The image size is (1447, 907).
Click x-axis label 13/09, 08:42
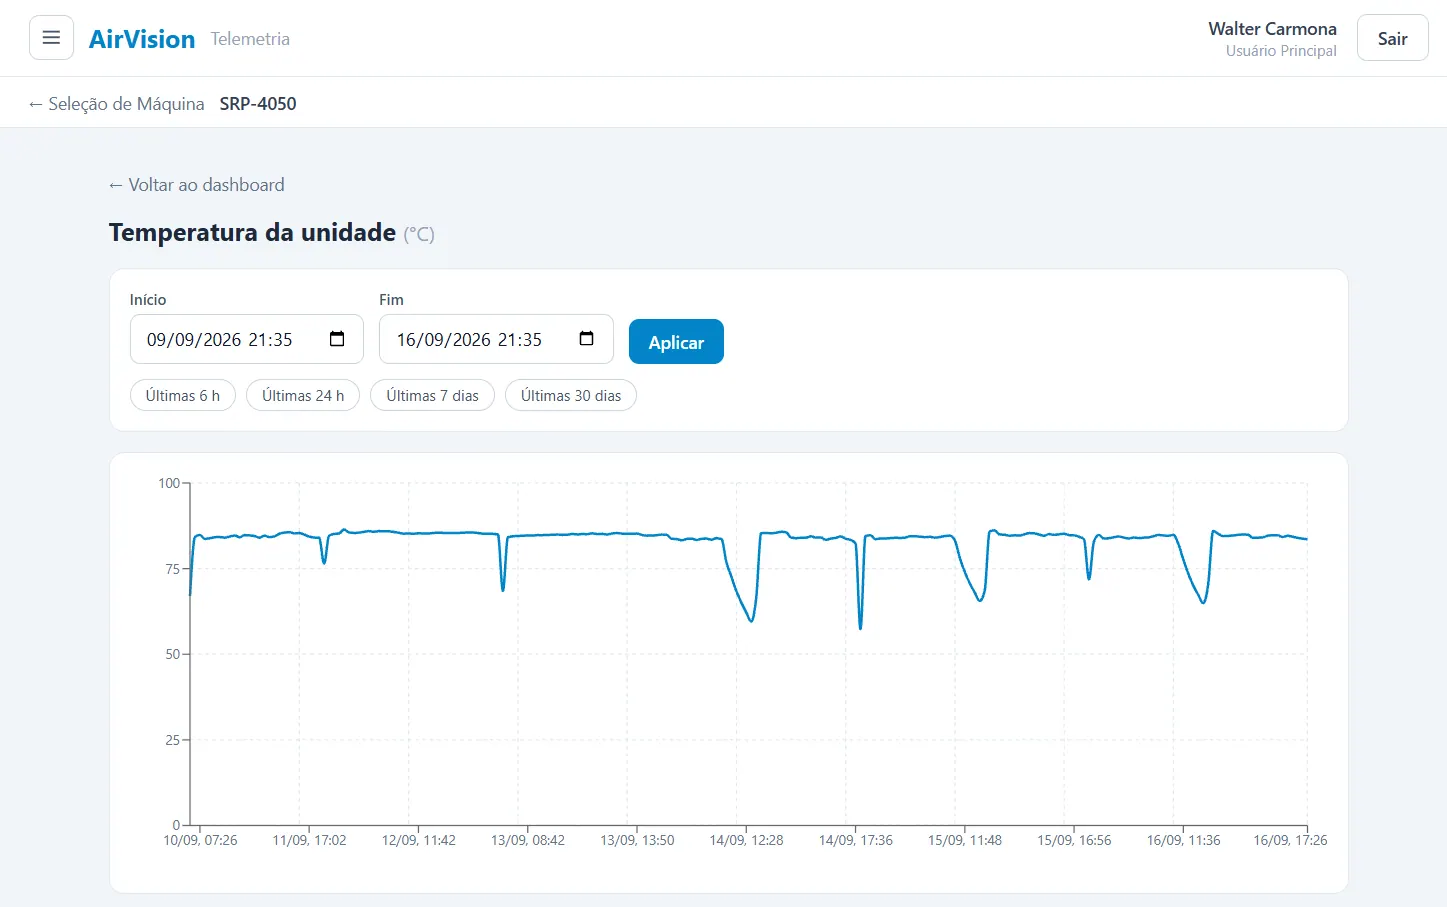[x=528, y=841]
